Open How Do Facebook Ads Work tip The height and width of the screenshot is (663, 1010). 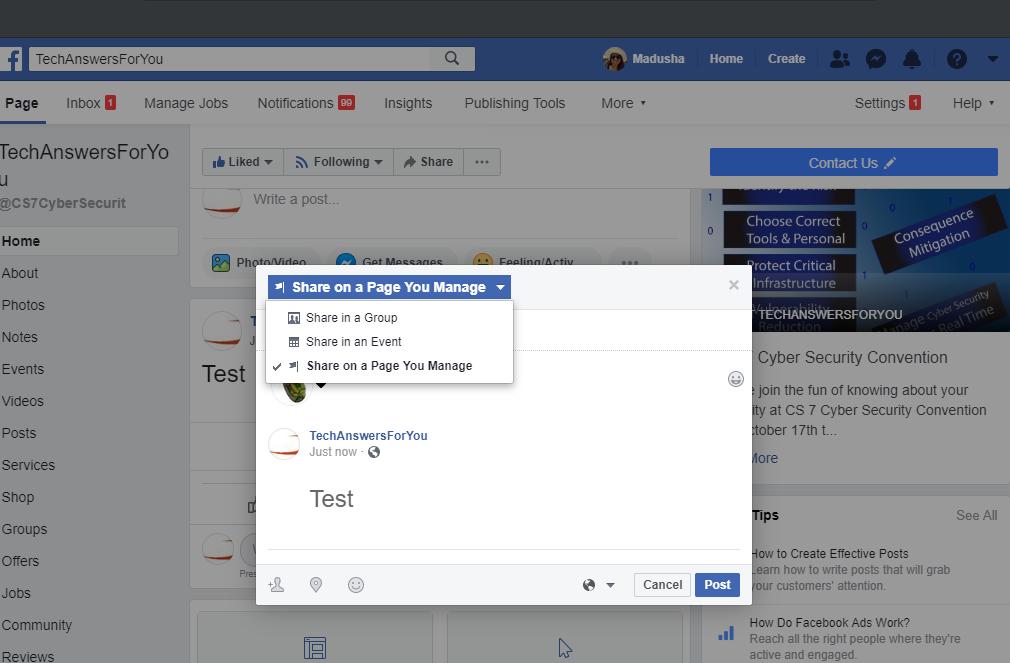pos(830,622)
